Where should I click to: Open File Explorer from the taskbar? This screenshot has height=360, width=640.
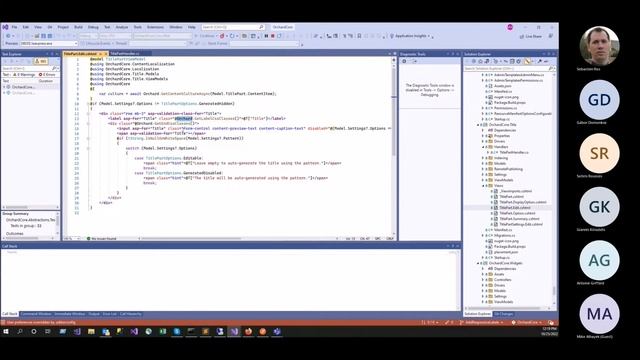pos(91,331)
